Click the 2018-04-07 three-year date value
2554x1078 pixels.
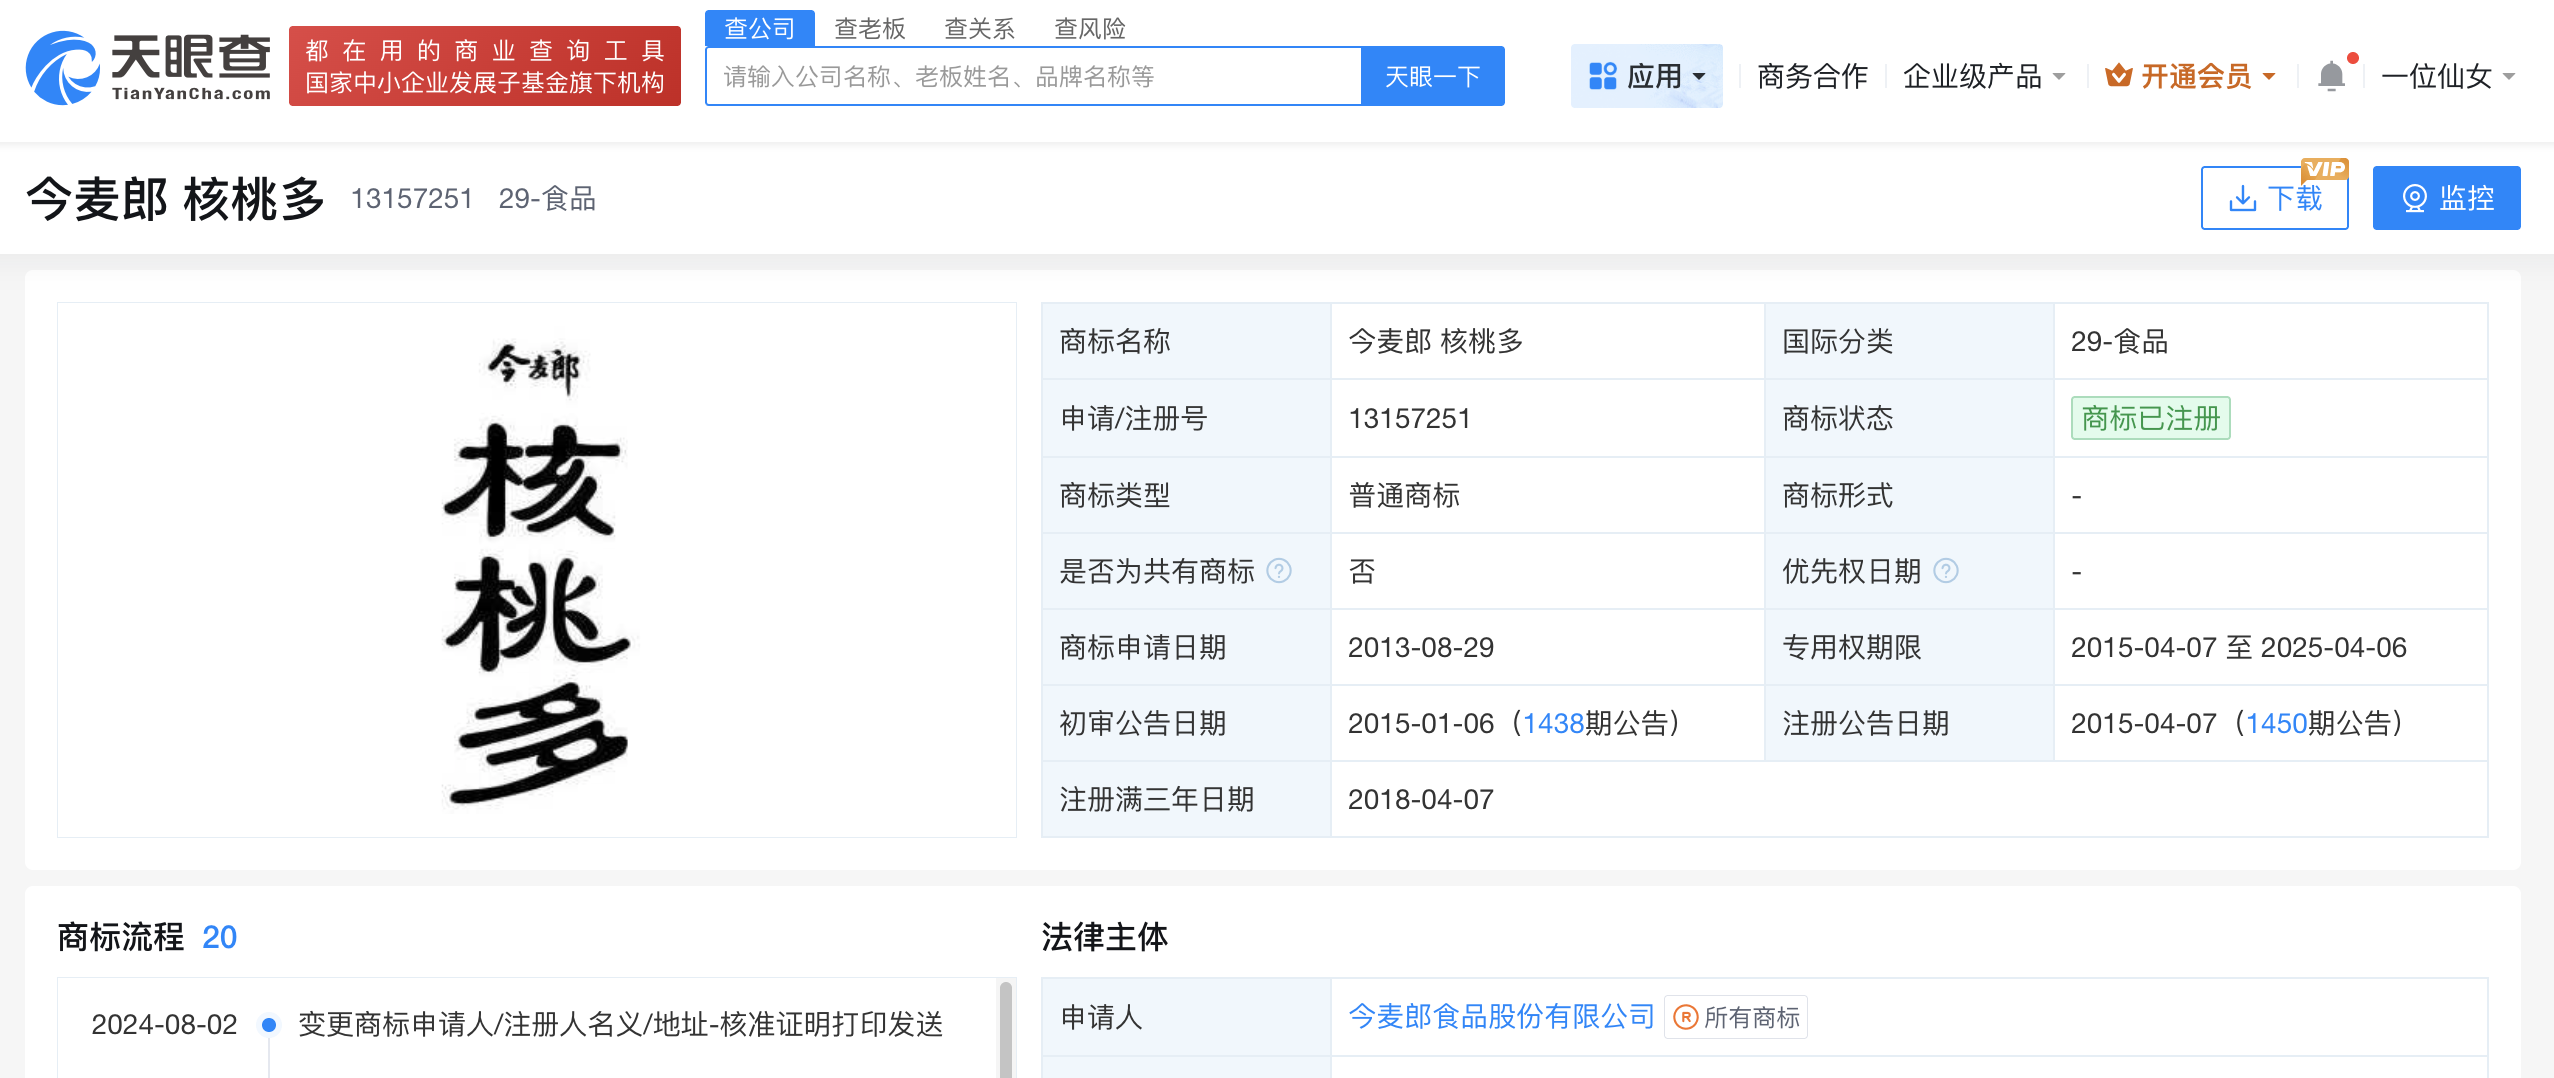pyautogui.click(x=1421, y=799)
